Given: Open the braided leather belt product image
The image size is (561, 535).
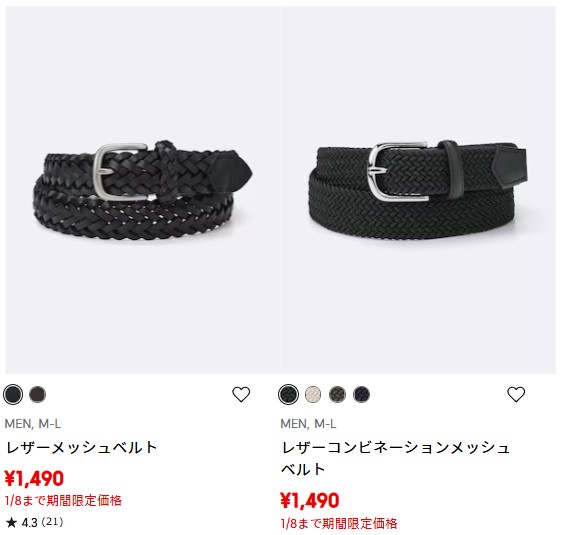Looking at the screenshot, I should tap(143, 190).
